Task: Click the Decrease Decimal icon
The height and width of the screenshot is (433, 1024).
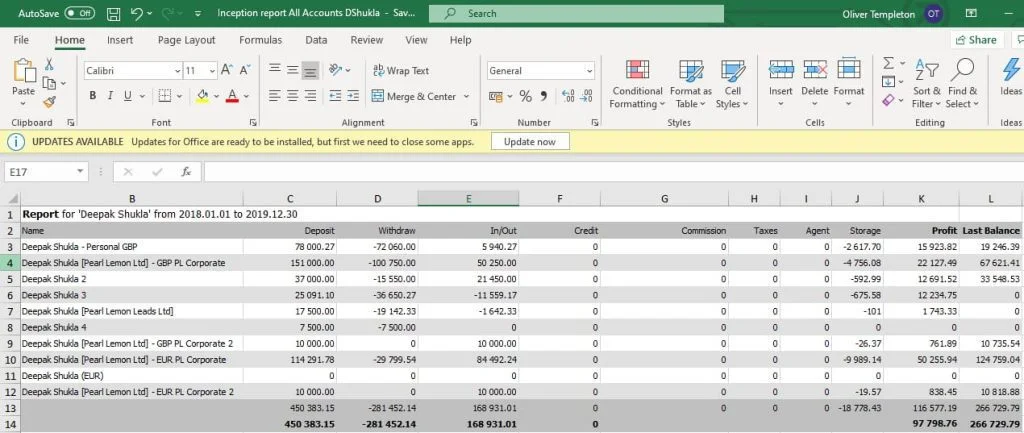Action: tap(586, 97)
